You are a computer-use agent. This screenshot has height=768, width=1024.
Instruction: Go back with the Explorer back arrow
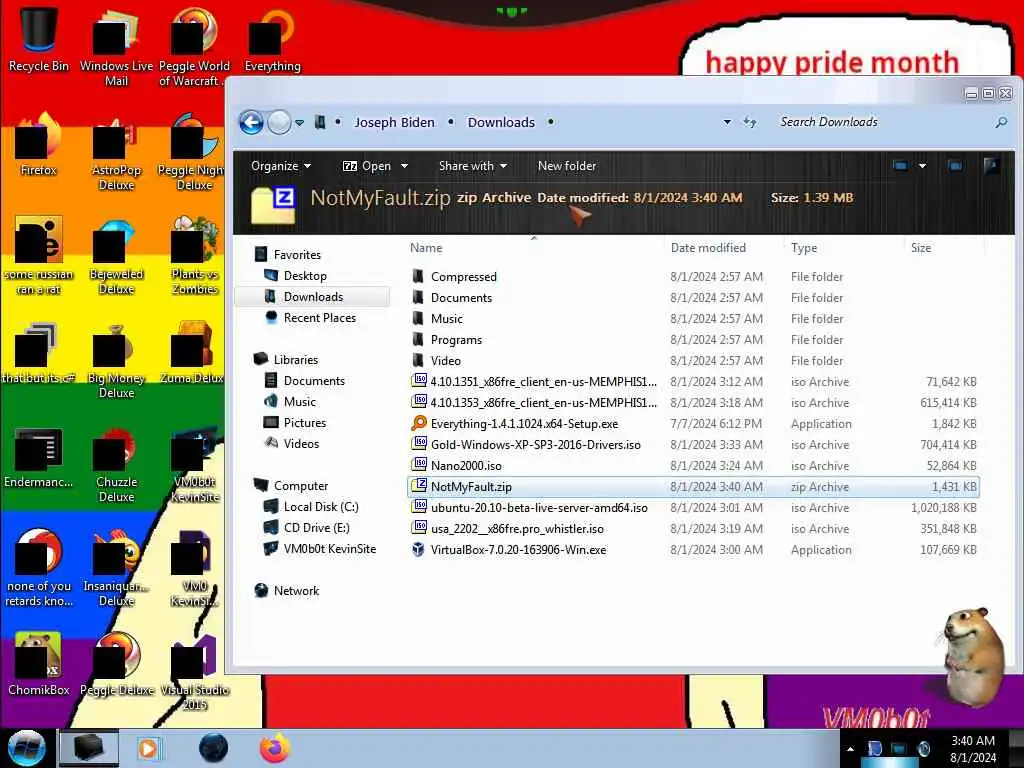click(251, 122)
